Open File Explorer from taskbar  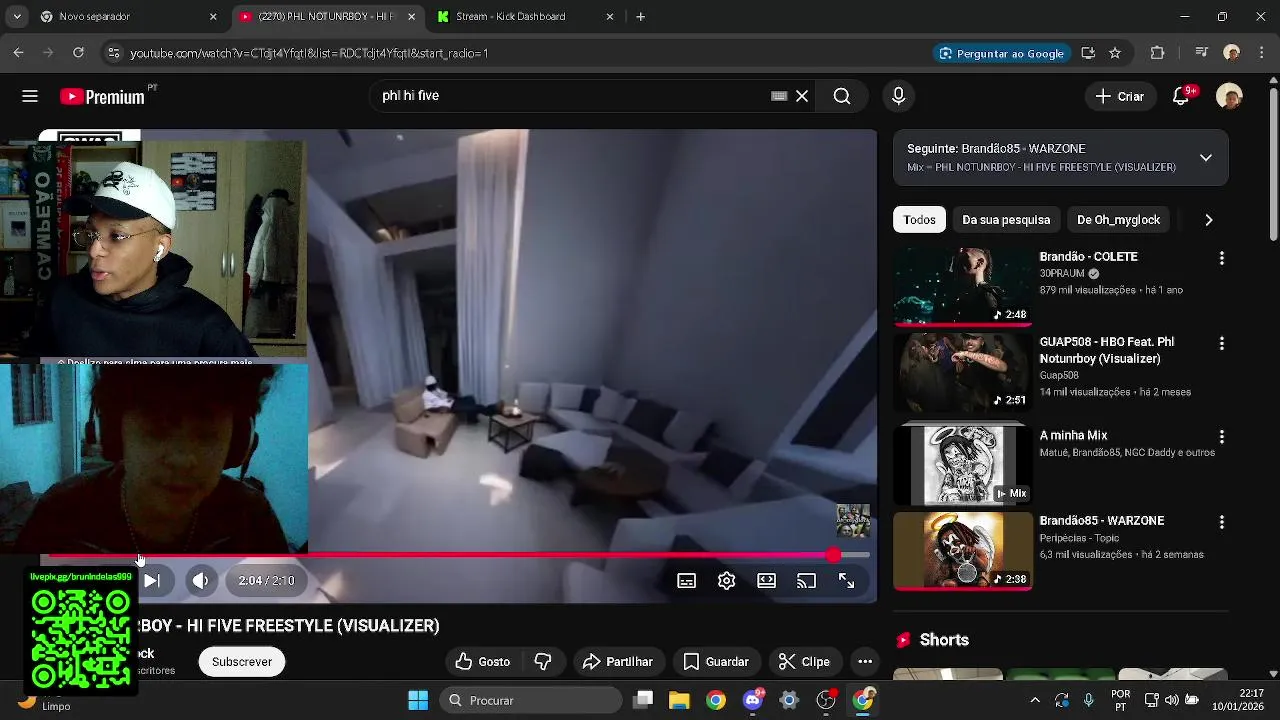coord(679,700)
